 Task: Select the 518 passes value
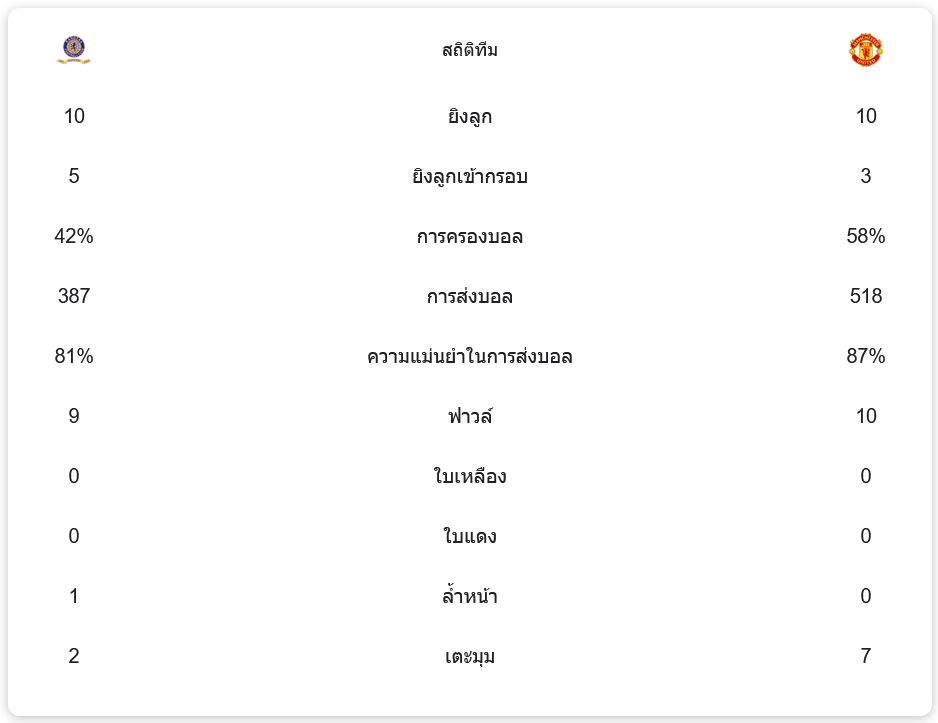coord(865,296)
